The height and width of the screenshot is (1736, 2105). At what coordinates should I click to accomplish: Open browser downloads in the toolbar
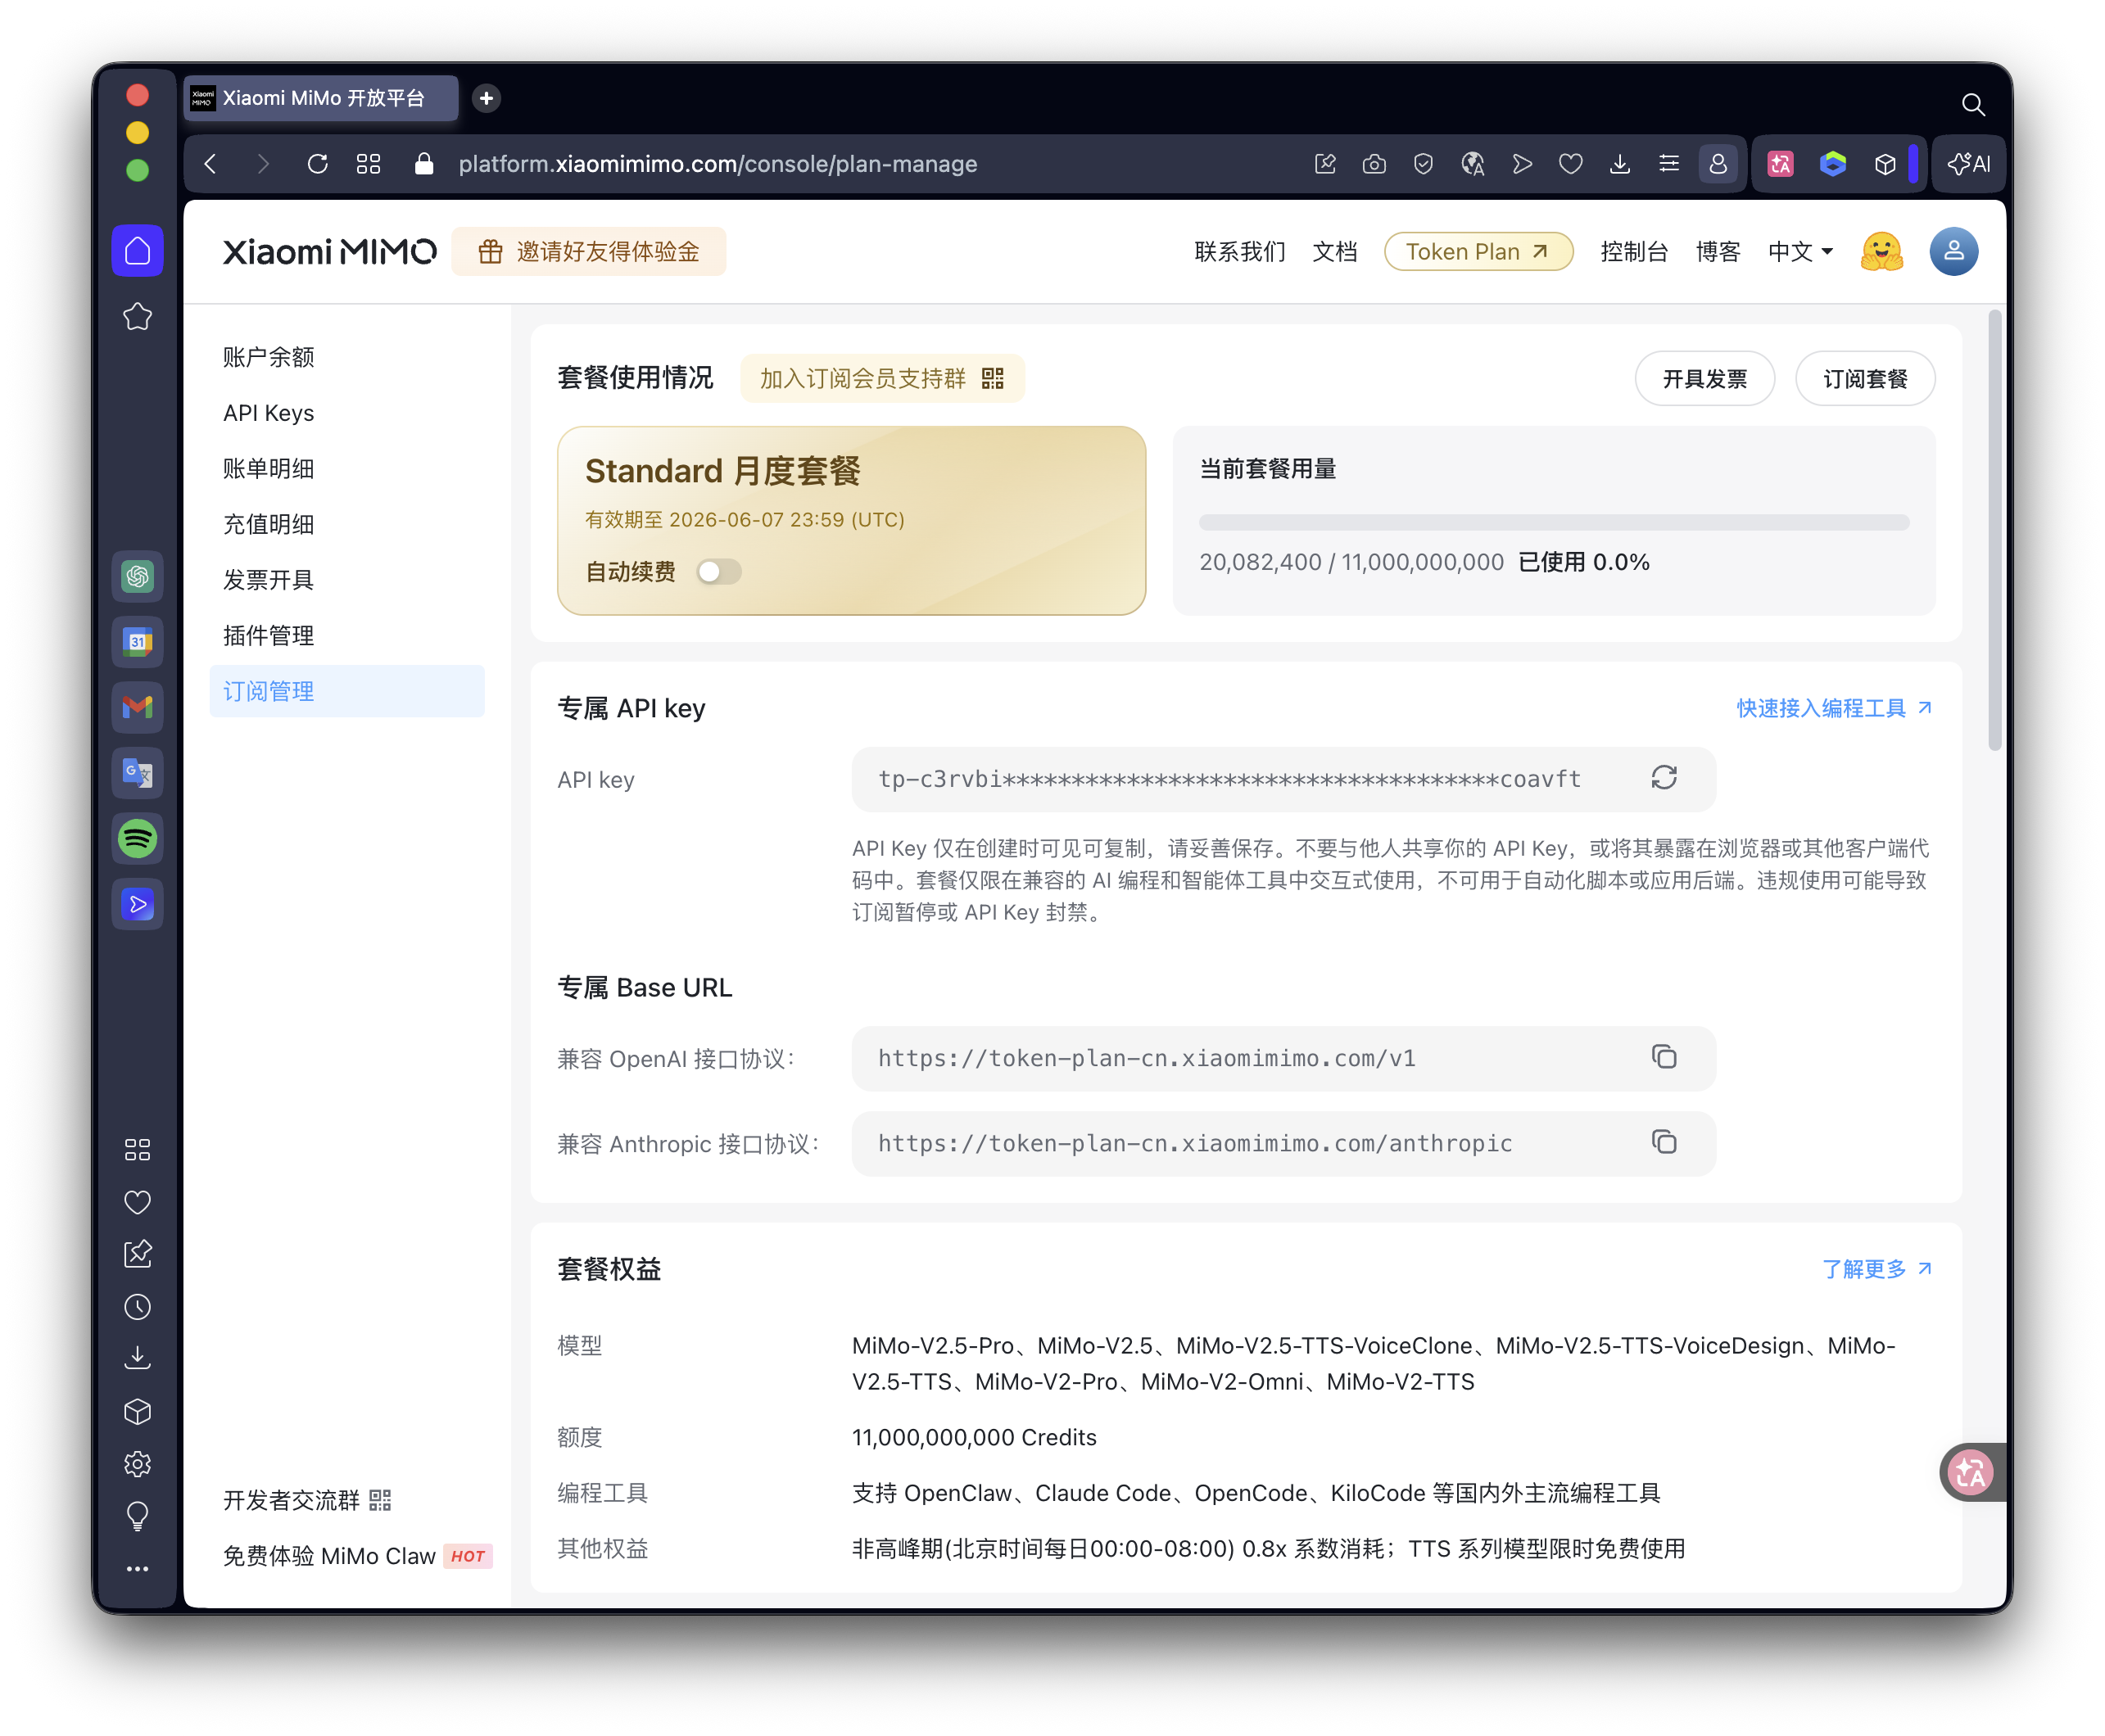click(1619, 163)
